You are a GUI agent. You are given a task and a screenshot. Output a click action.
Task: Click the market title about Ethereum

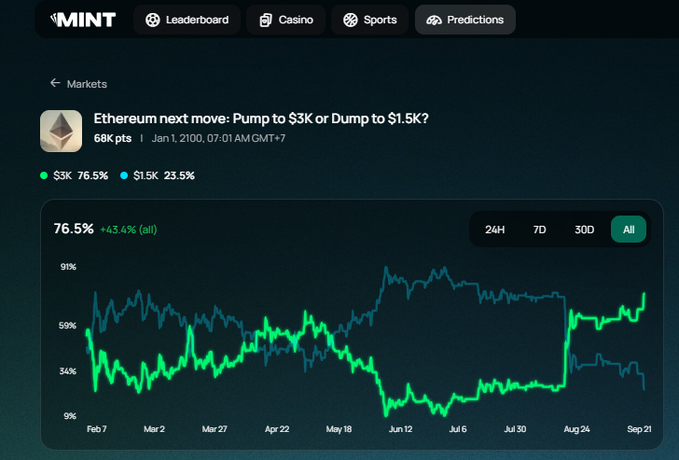(x=261, y=118)
